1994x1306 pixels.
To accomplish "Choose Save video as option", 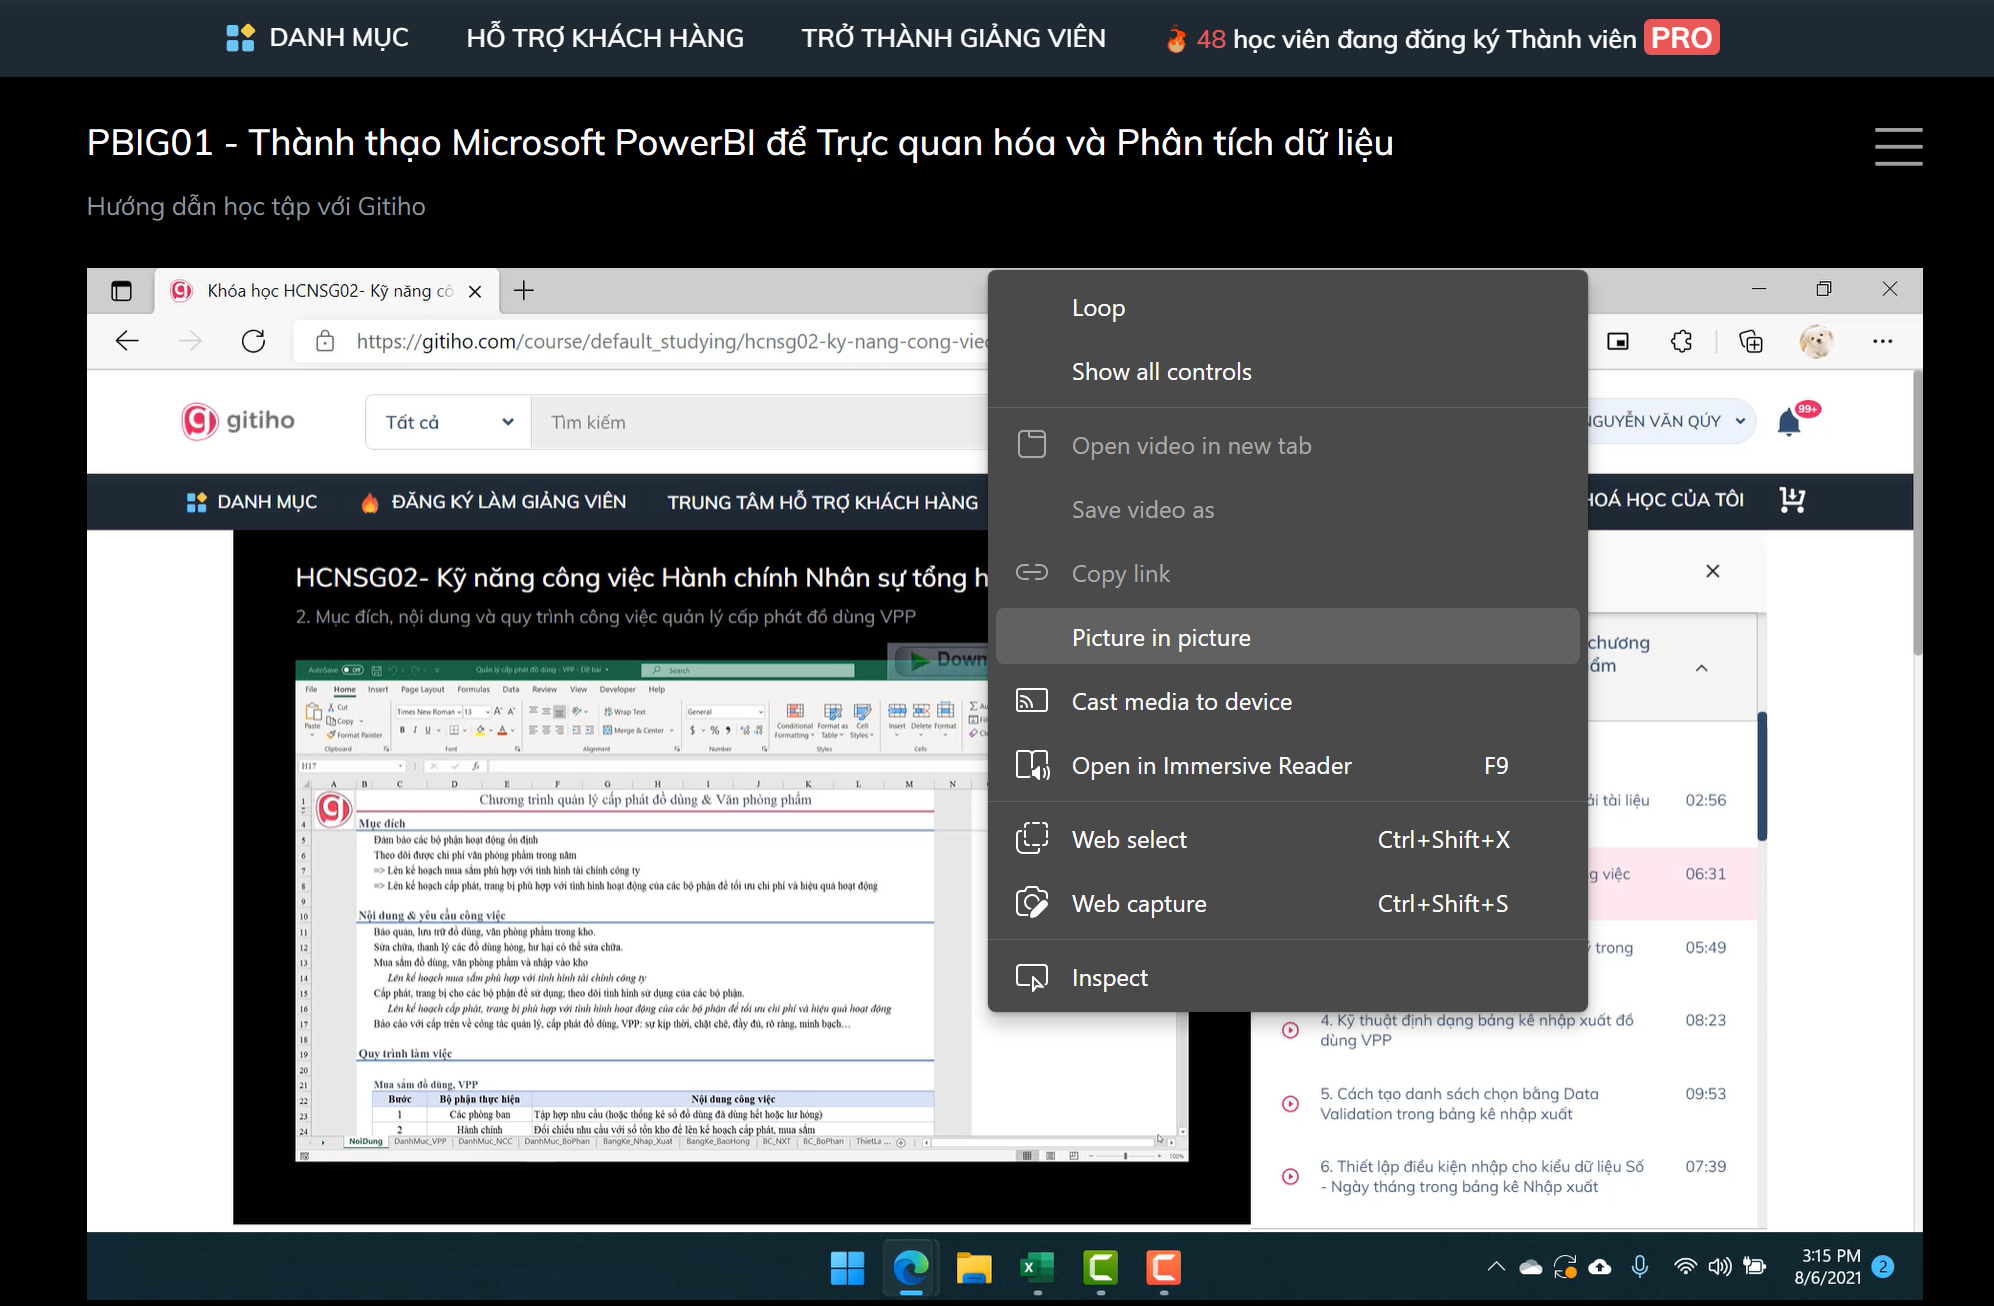I will tap(1288, 510).
